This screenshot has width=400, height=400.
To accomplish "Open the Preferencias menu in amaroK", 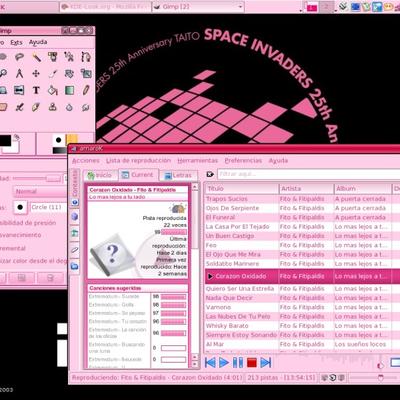I will (243, 161).
